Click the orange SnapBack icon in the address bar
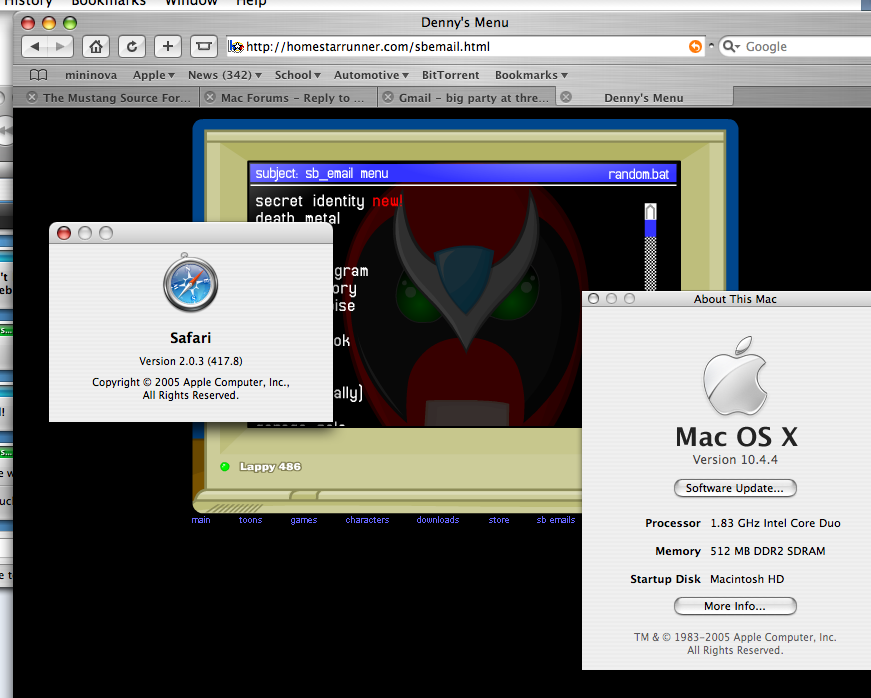This screenshot has width=871, height=698. coord(695,47)
